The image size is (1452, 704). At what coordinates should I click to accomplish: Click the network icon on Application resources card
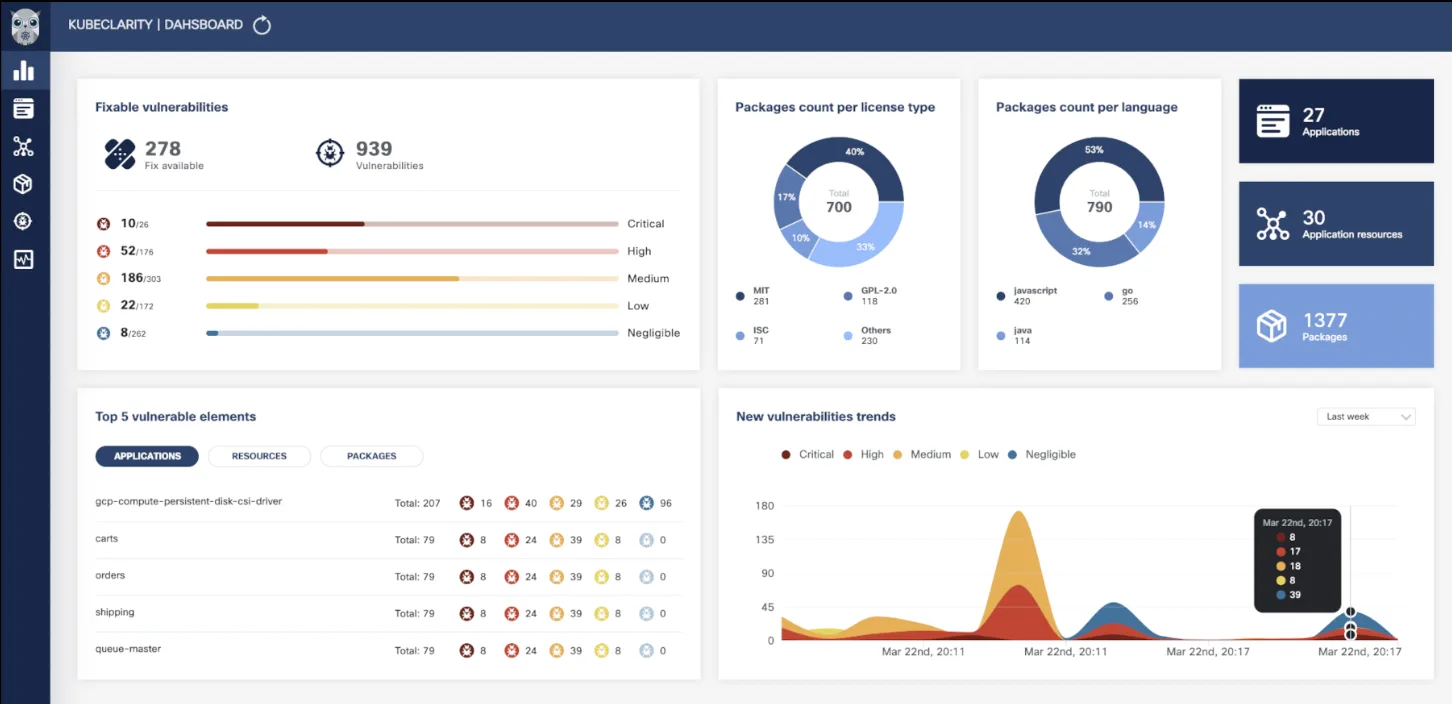1273,224
